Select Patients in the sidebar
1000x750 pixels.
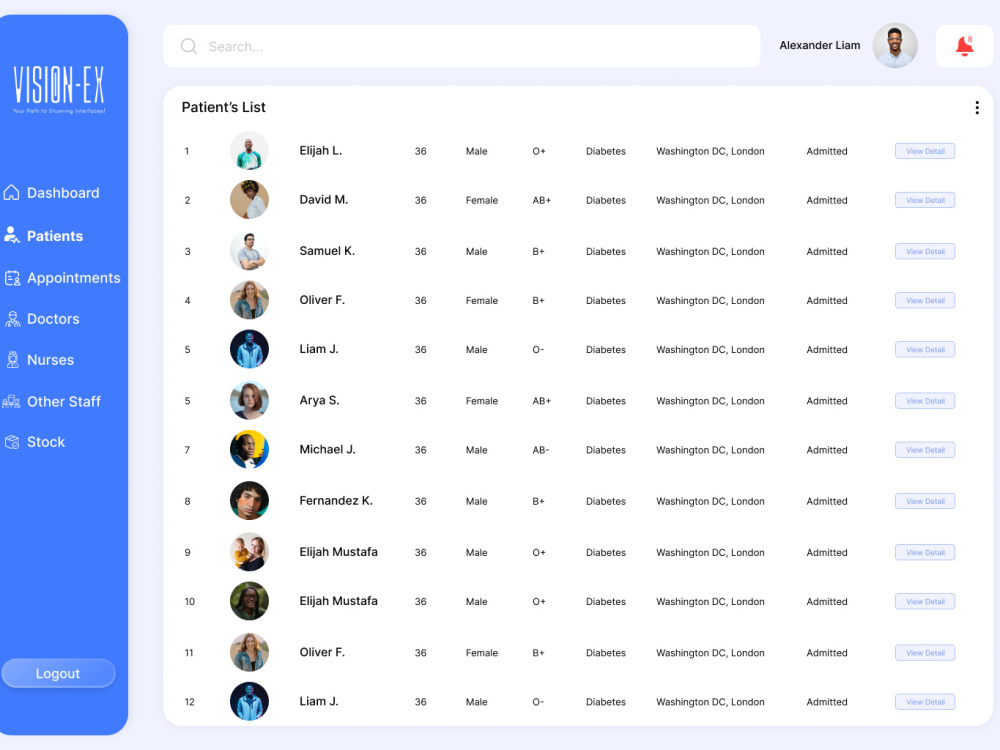coord(43,236)
